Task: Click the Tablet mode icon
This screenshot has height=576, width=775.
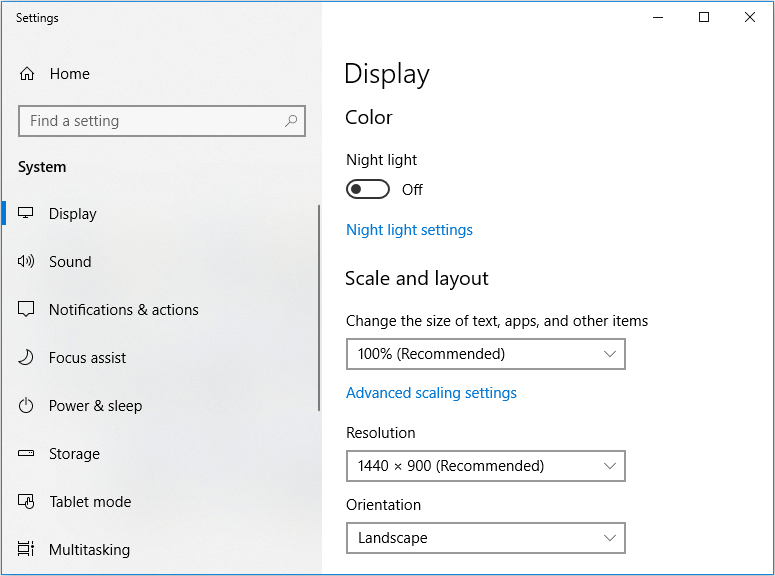Action: [26, 502]
